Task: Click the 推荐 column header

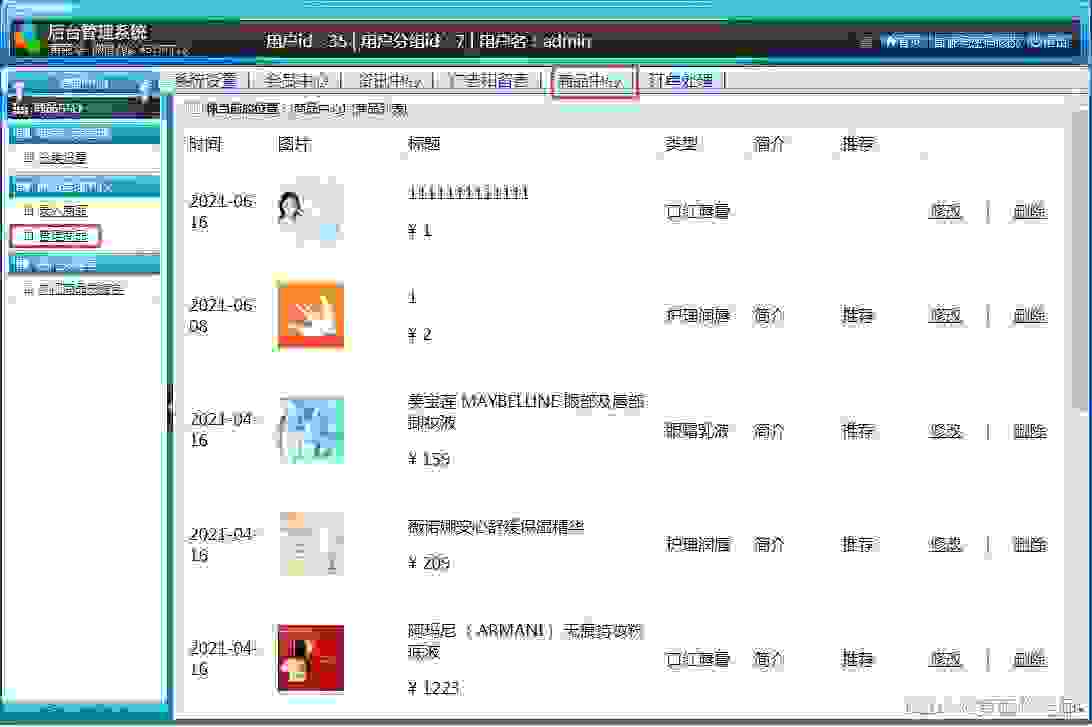Action: 857,144
